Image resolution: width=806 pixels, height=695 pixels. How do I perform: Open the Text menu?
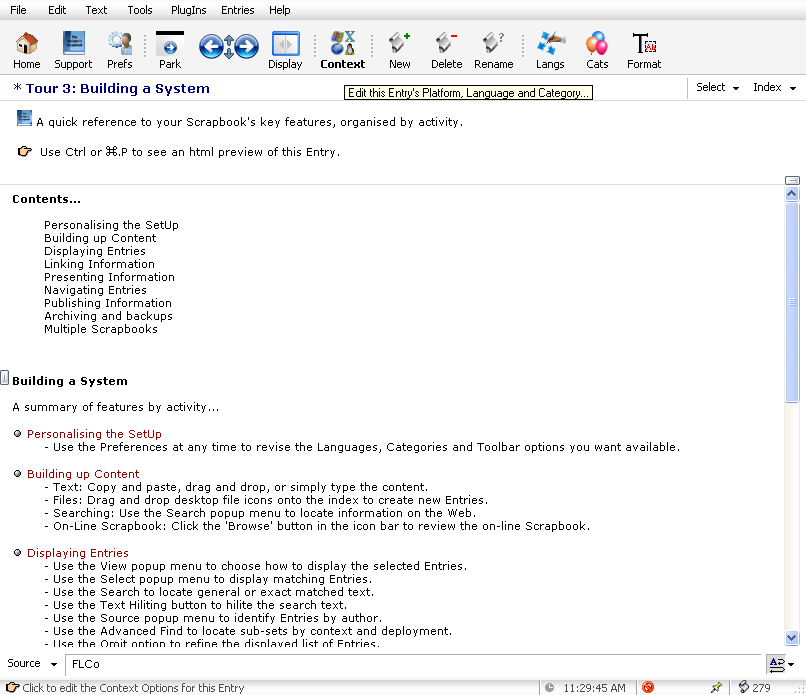96,10
